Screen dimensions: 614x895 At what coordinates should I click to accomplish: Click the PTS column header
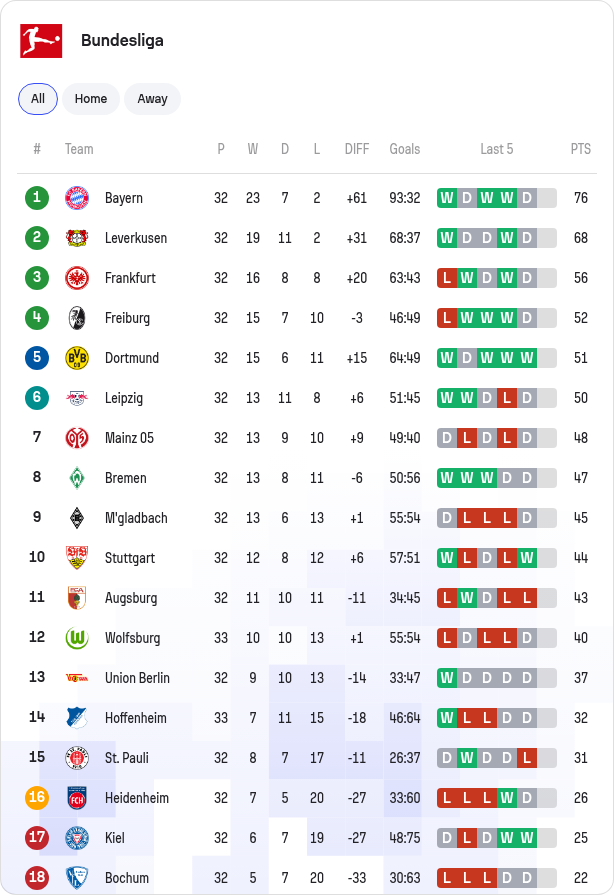coord(580,149)
